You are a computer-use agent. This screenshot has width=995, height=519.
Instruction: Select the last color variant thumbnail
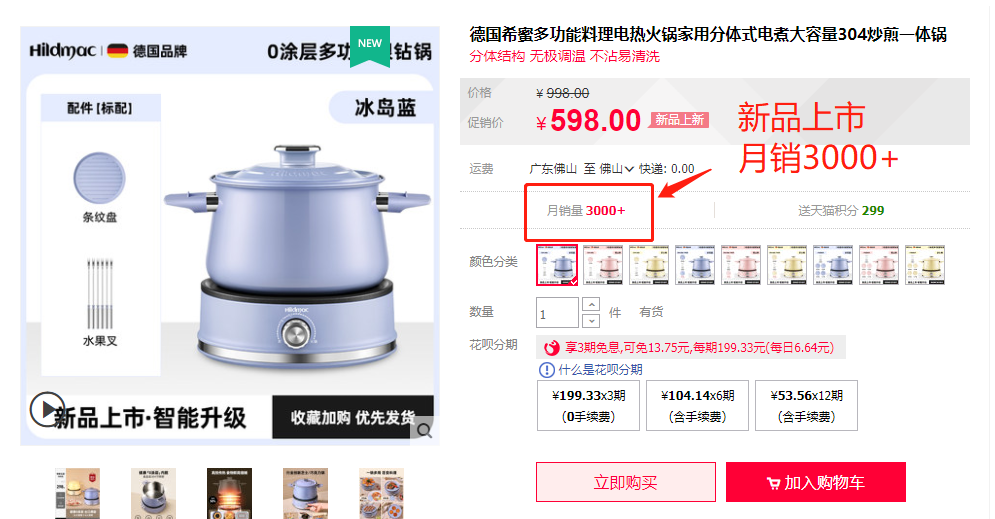click(925, 265)
